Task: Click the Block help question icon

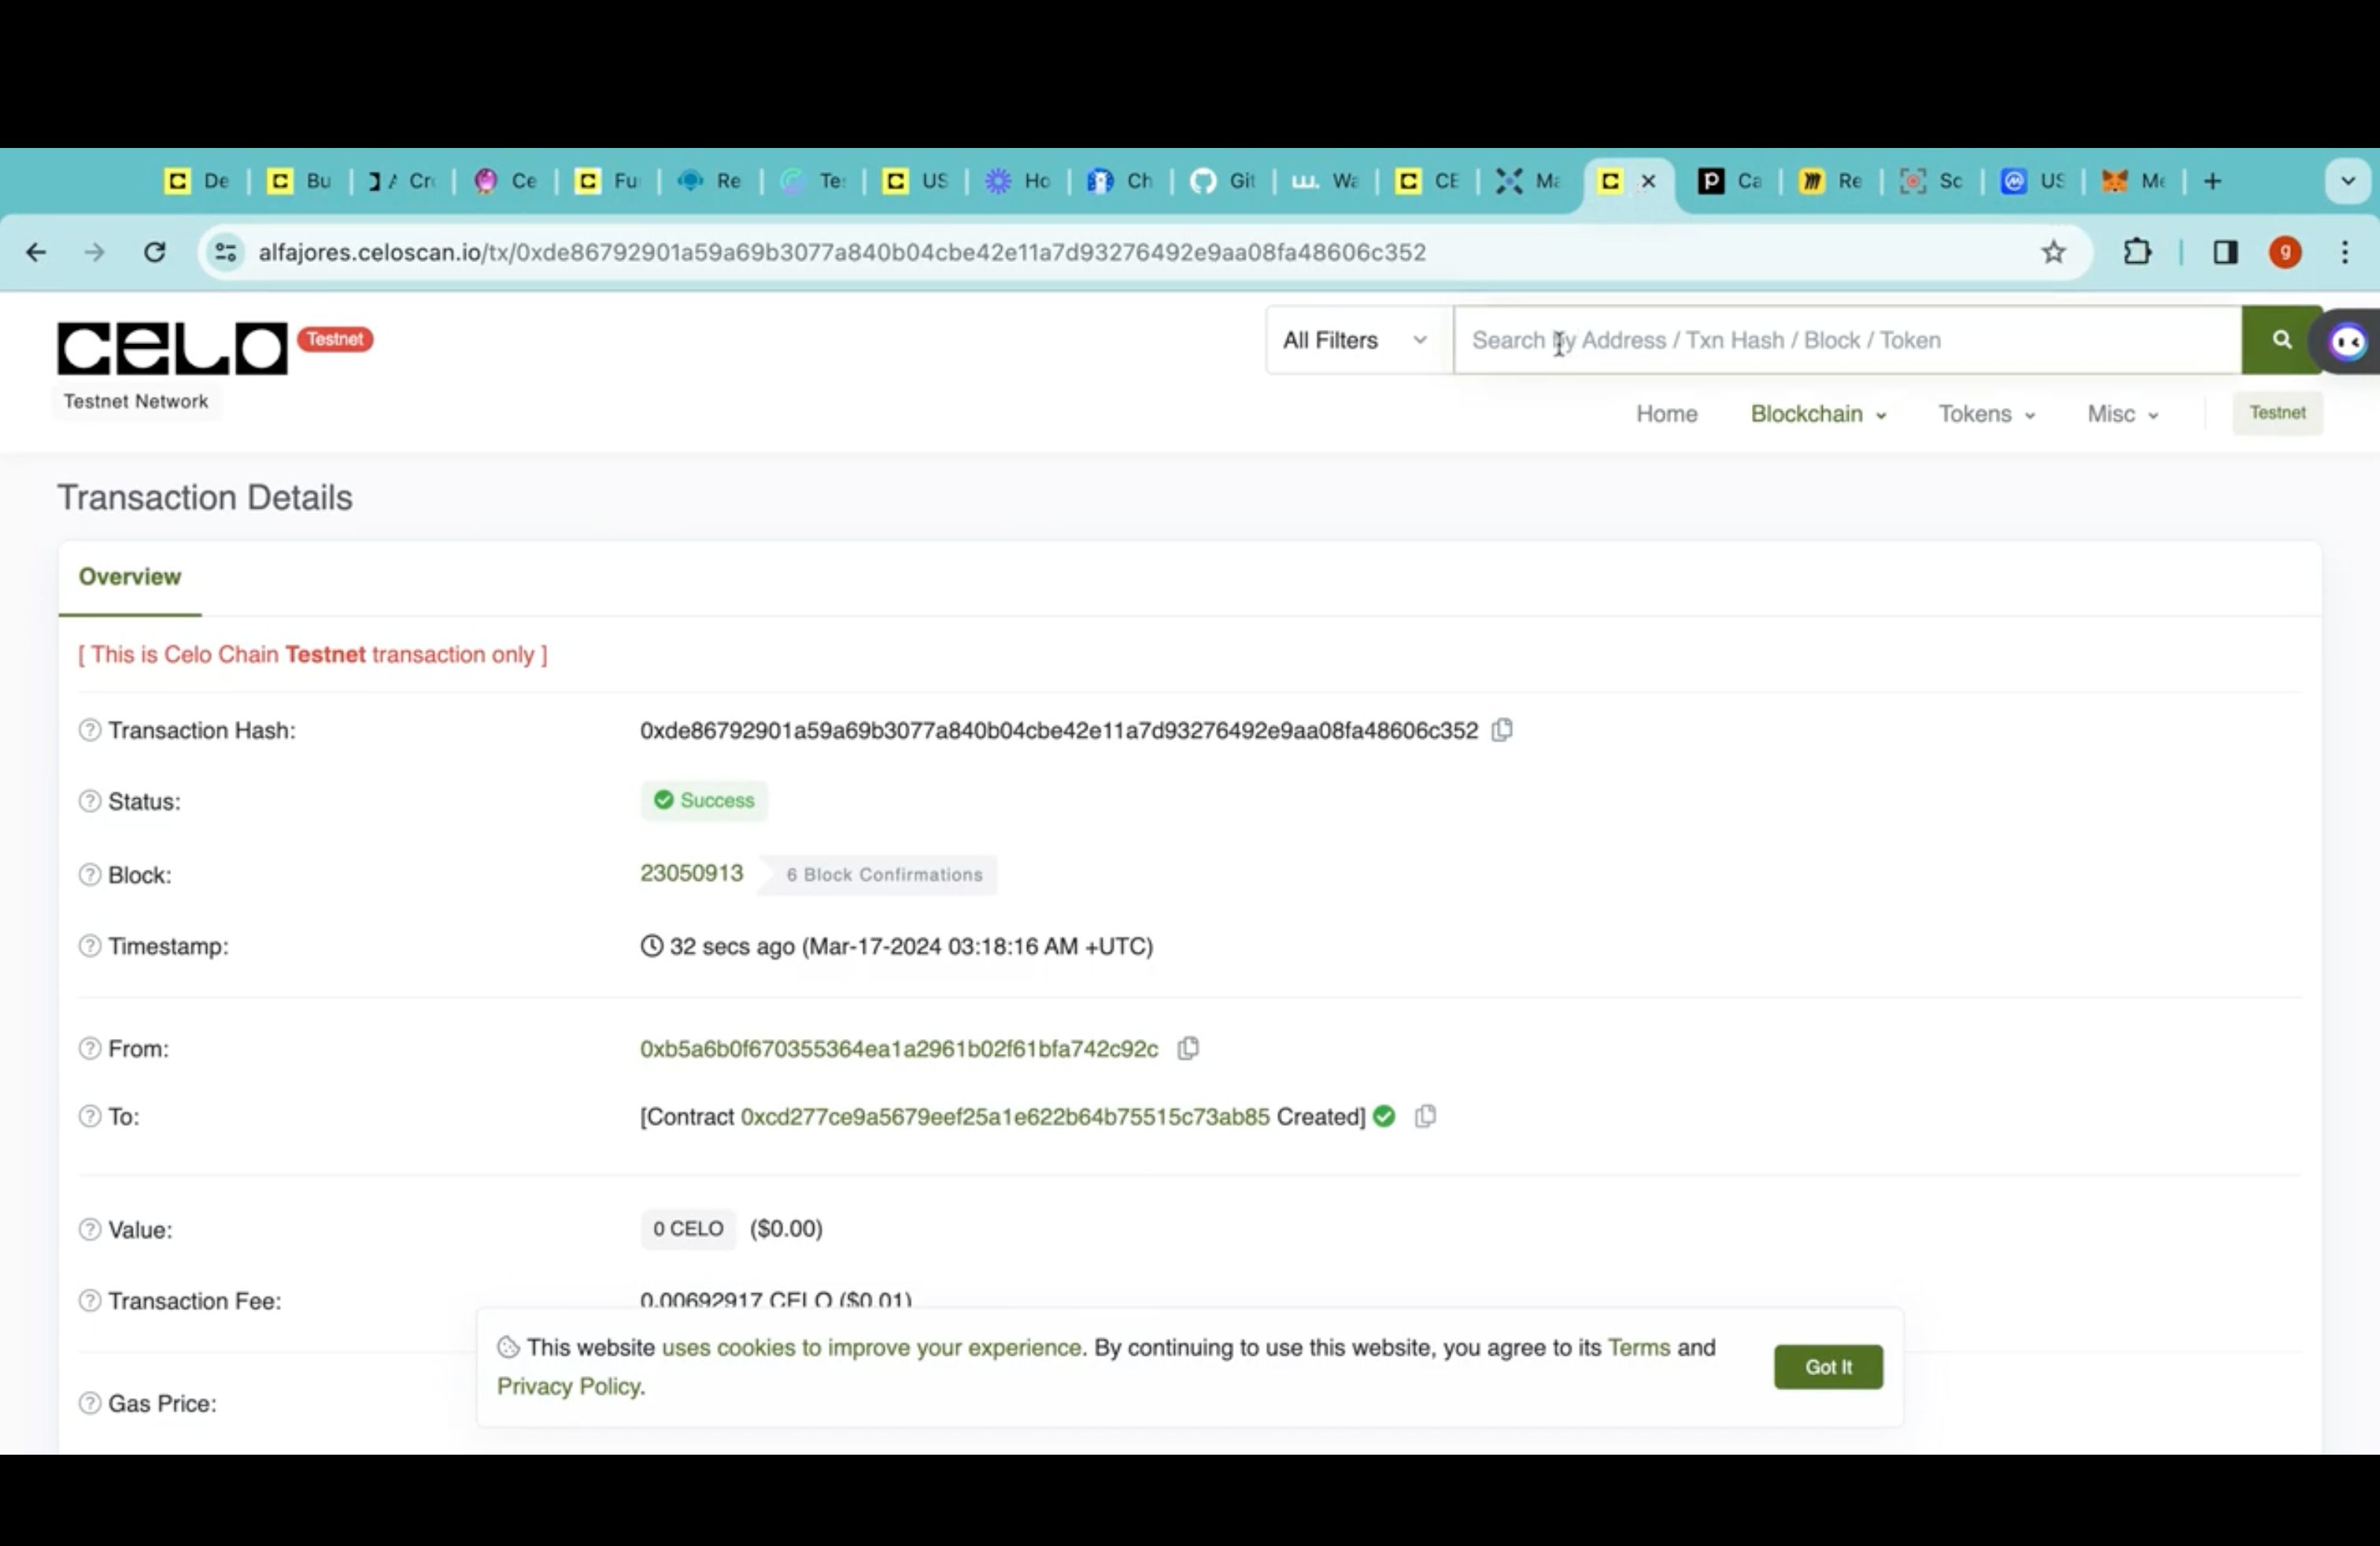Action: click(x=90, y=875)
